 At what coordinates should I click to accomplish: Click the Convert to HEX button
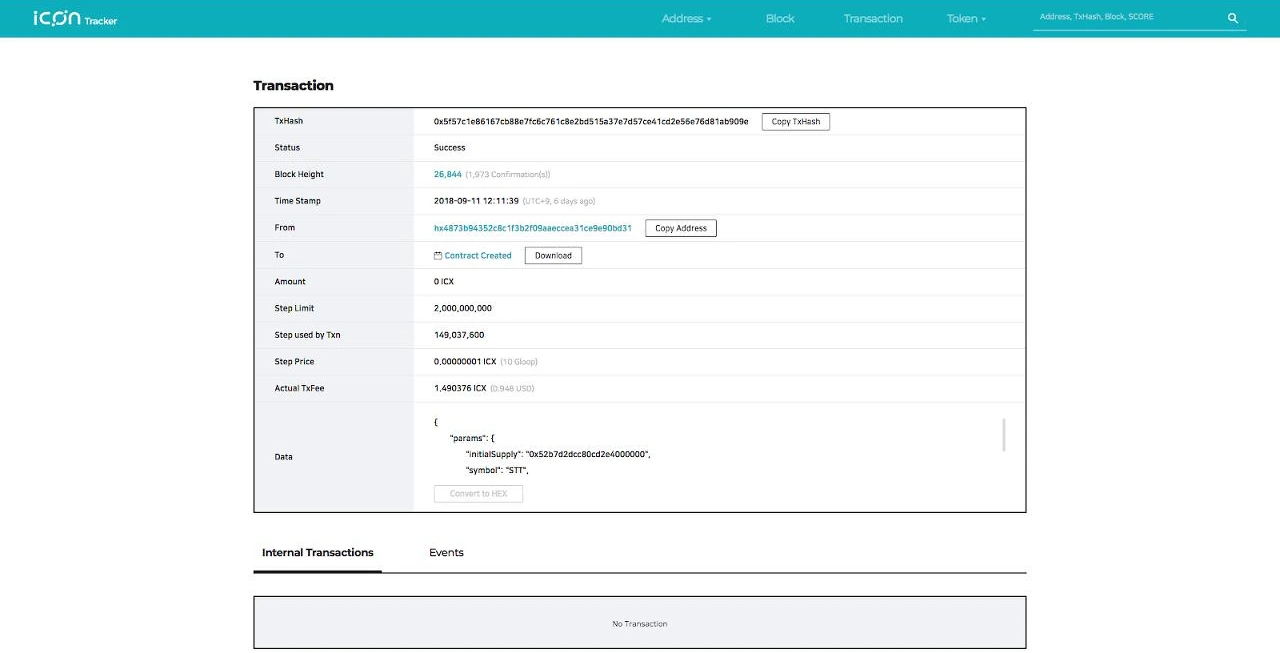[478, 494]
